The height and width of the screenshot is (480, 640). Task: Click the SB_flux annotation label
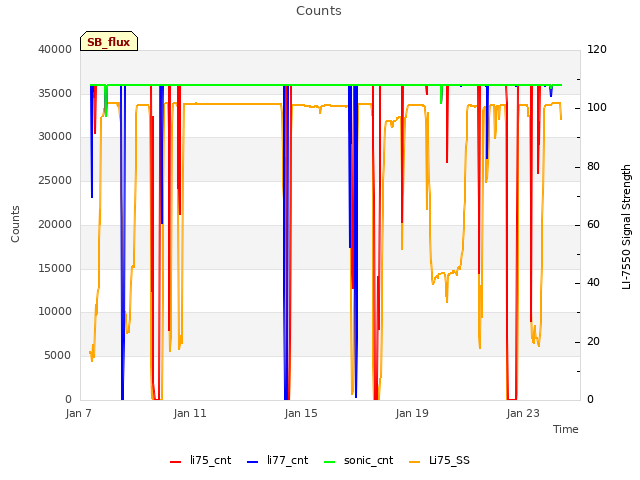[109, 42]
